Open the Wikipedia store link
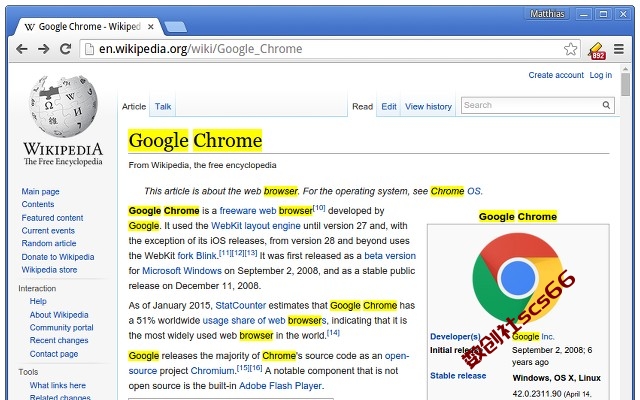Image resolution: width=640 pixels, height=400 pixels. point(49,270)
